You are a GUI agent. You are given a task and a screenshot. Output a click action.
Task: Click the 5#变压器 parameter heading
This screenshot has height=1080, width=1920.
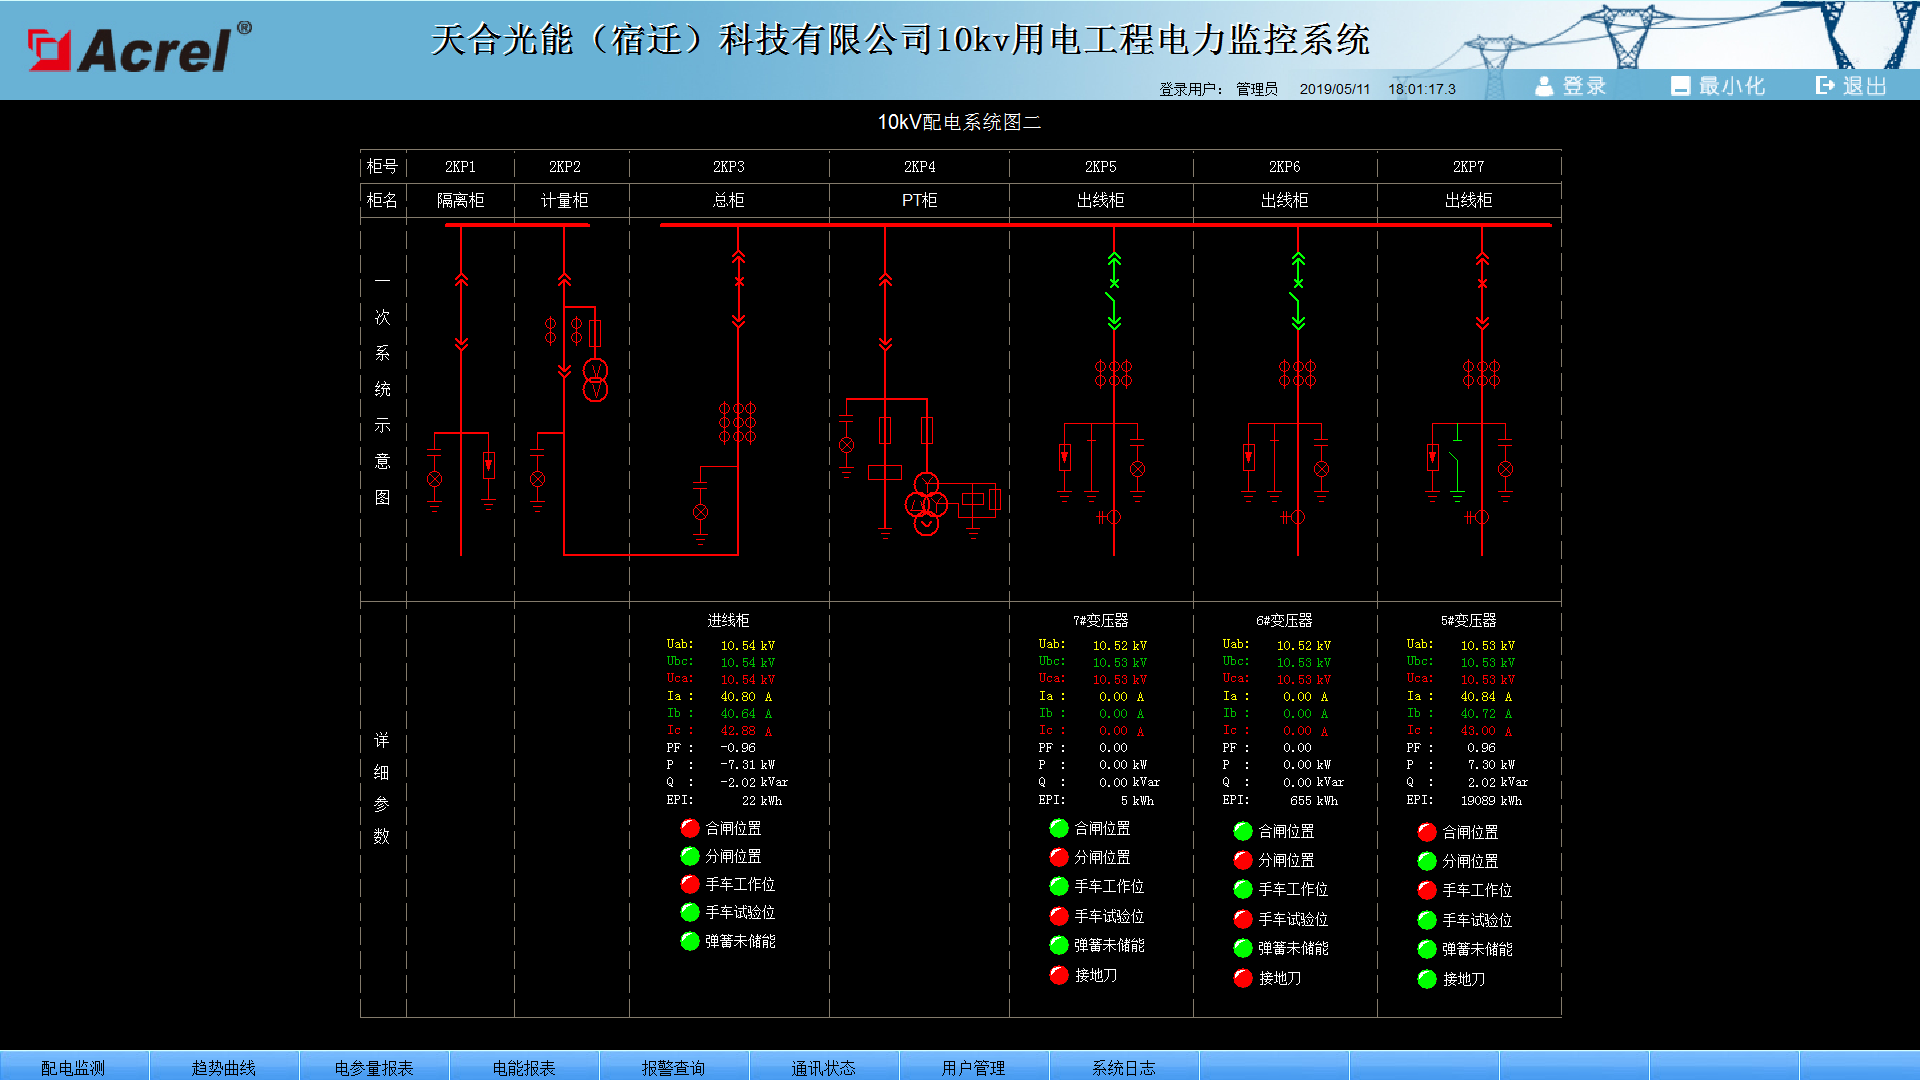1468,620
